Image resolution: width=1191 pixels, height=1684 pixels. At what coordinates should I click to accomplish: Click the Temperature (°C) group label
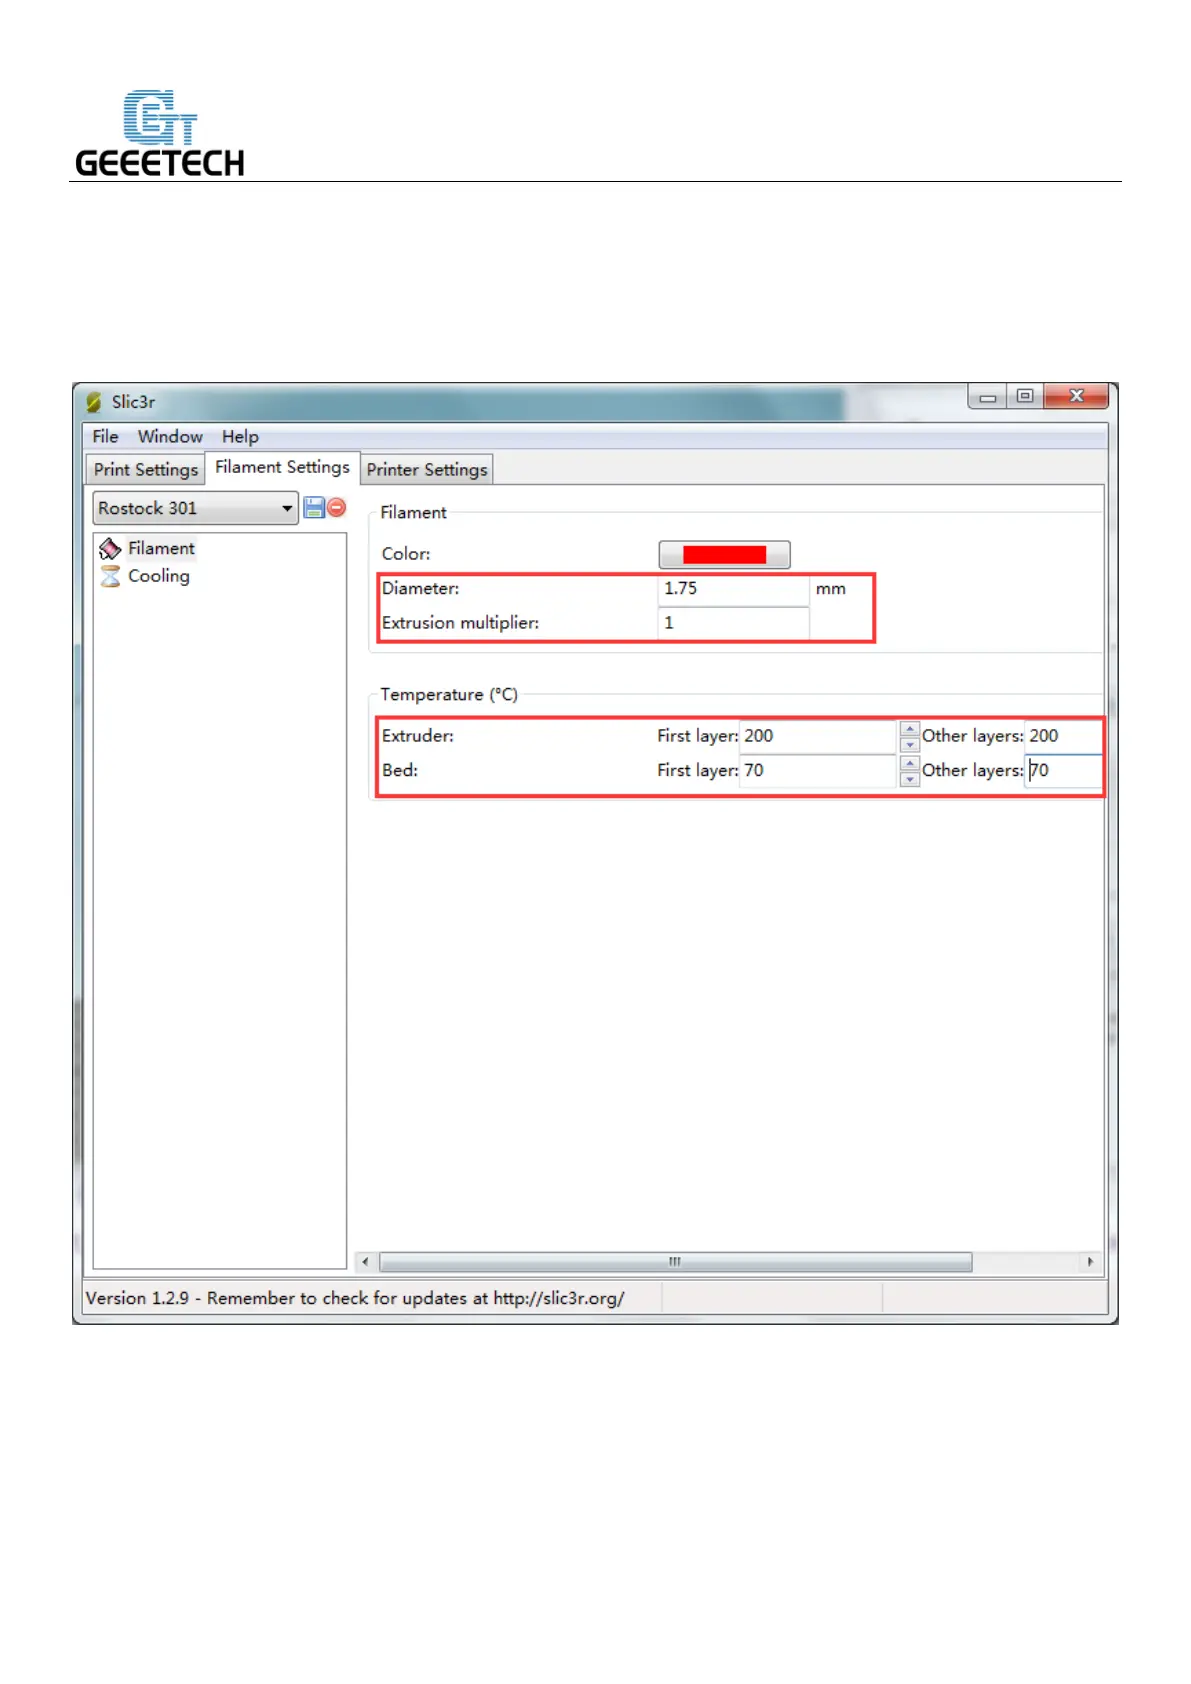pyautogui.click(x=449, y=694)
